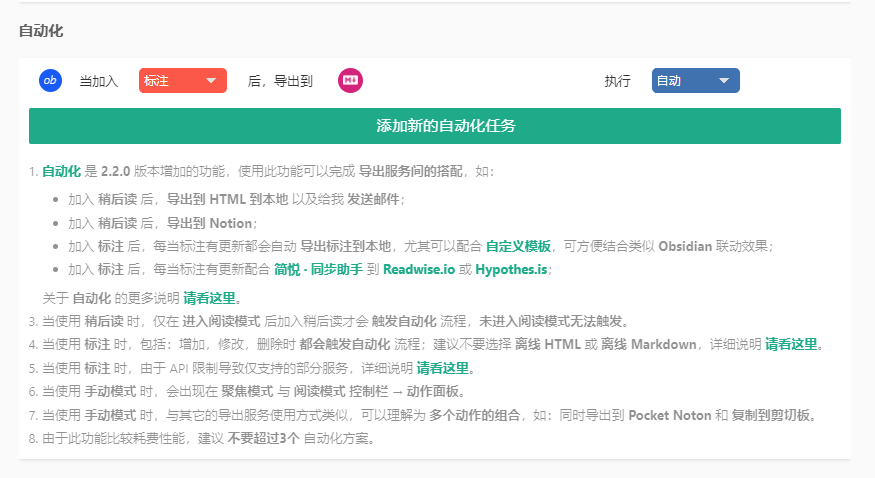Open the Readwise.io link
This screenshot has height=478, width=875.
click(419, 269)
